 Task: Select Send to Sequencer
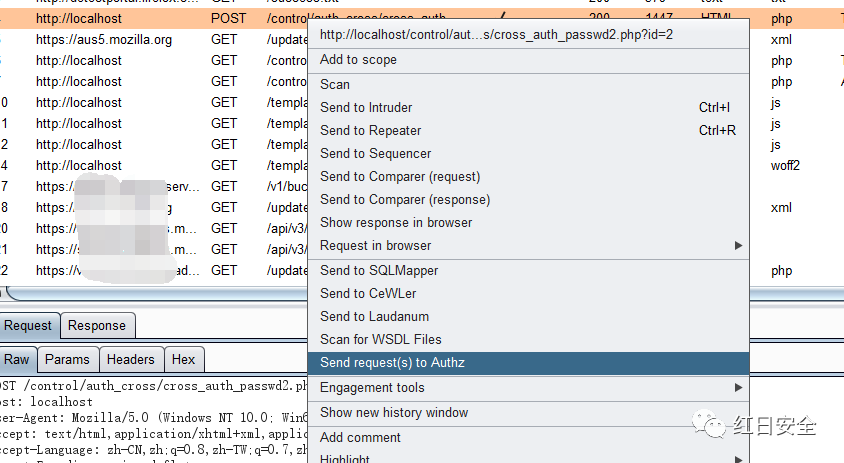(375, 153)
